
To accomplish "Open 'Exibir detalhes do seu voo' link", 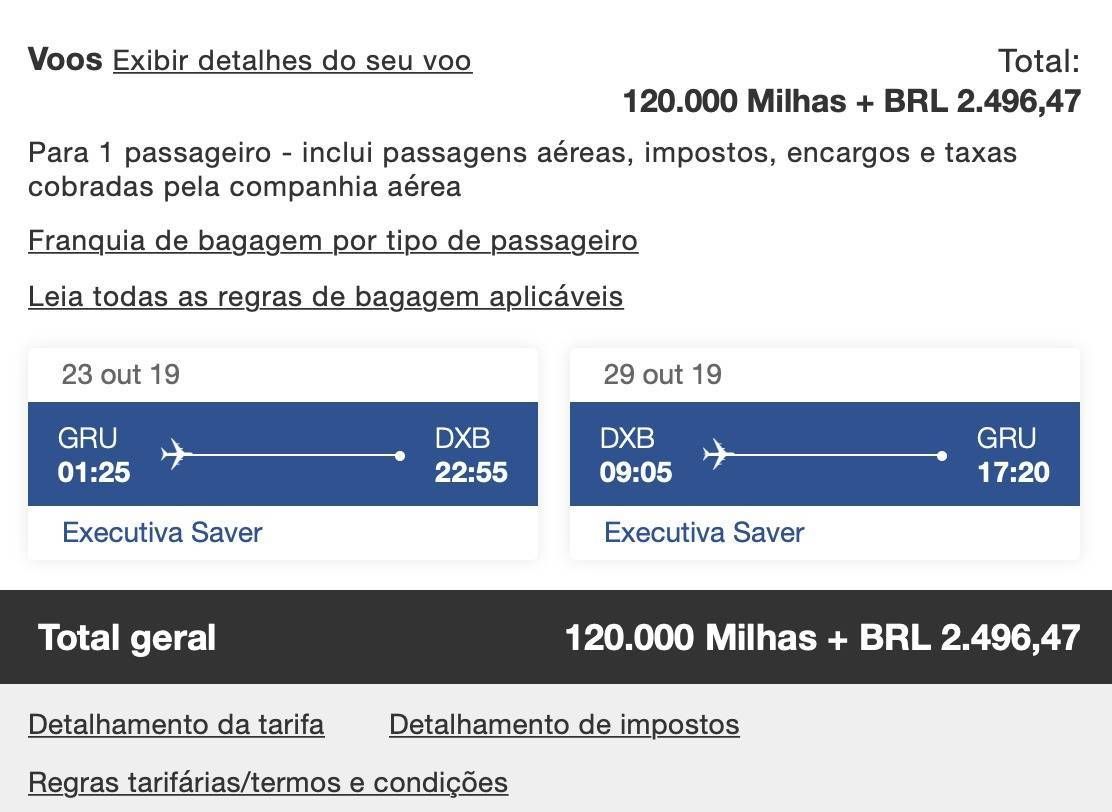I will point(292,61).
